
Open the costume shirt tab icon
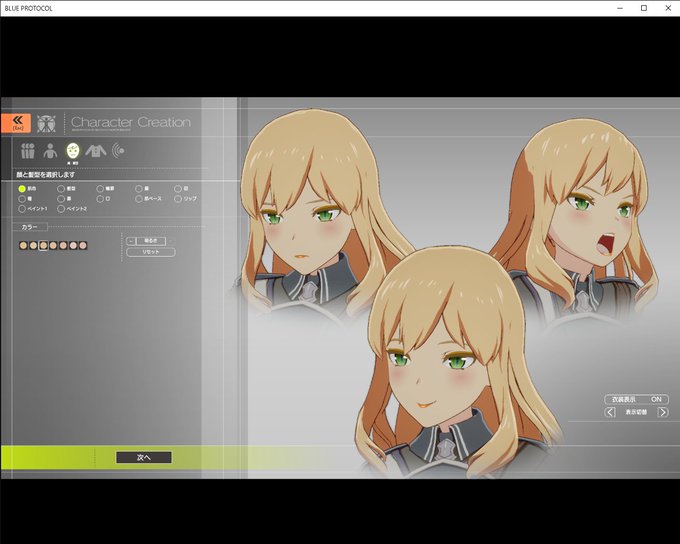[95, 151]
